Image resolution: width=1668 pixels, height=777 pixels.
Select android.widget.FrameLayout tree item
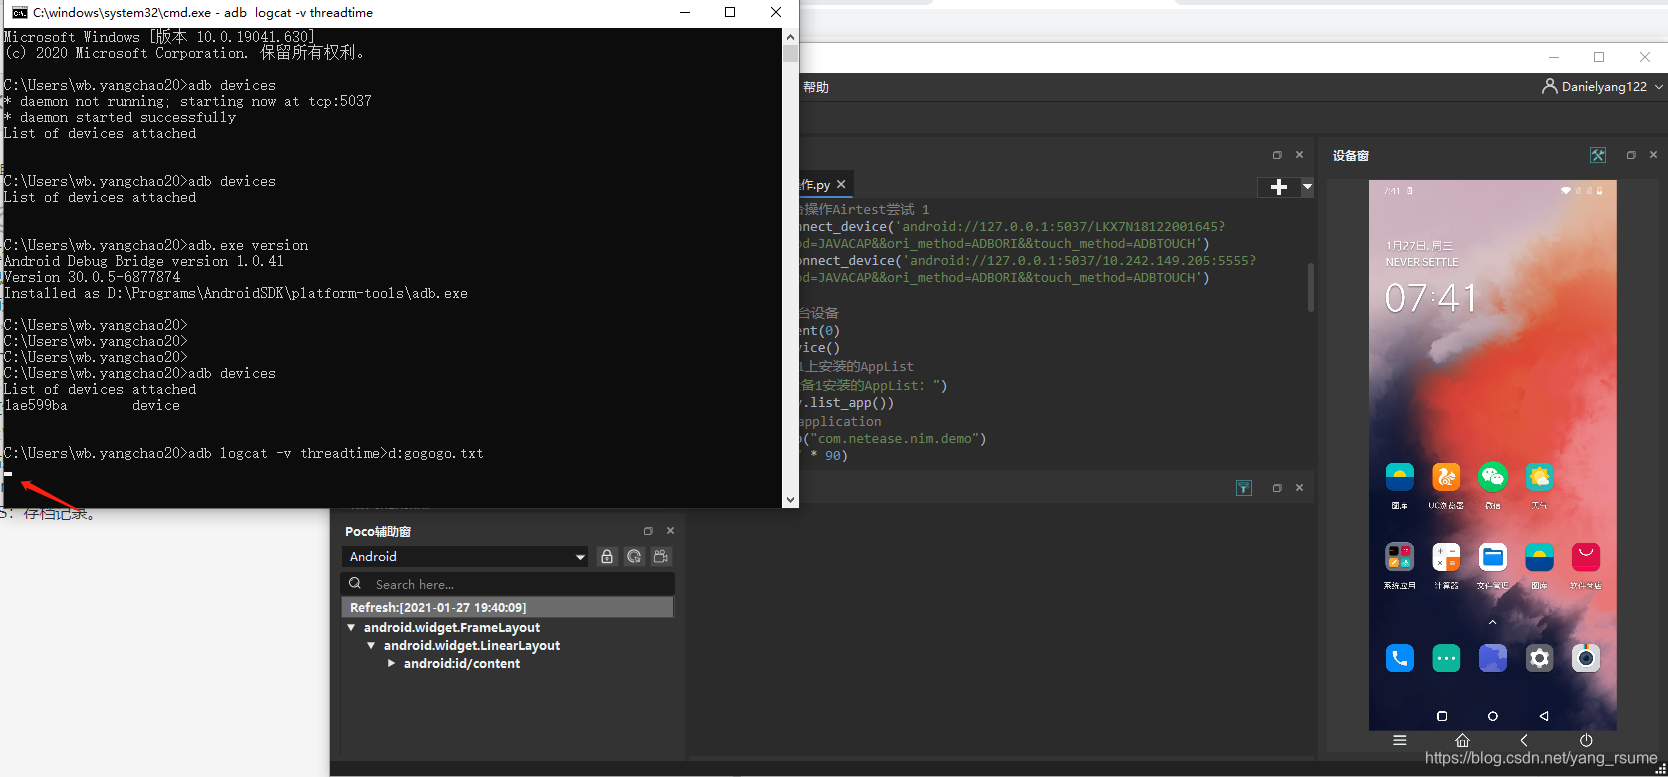tap(452, 628)
